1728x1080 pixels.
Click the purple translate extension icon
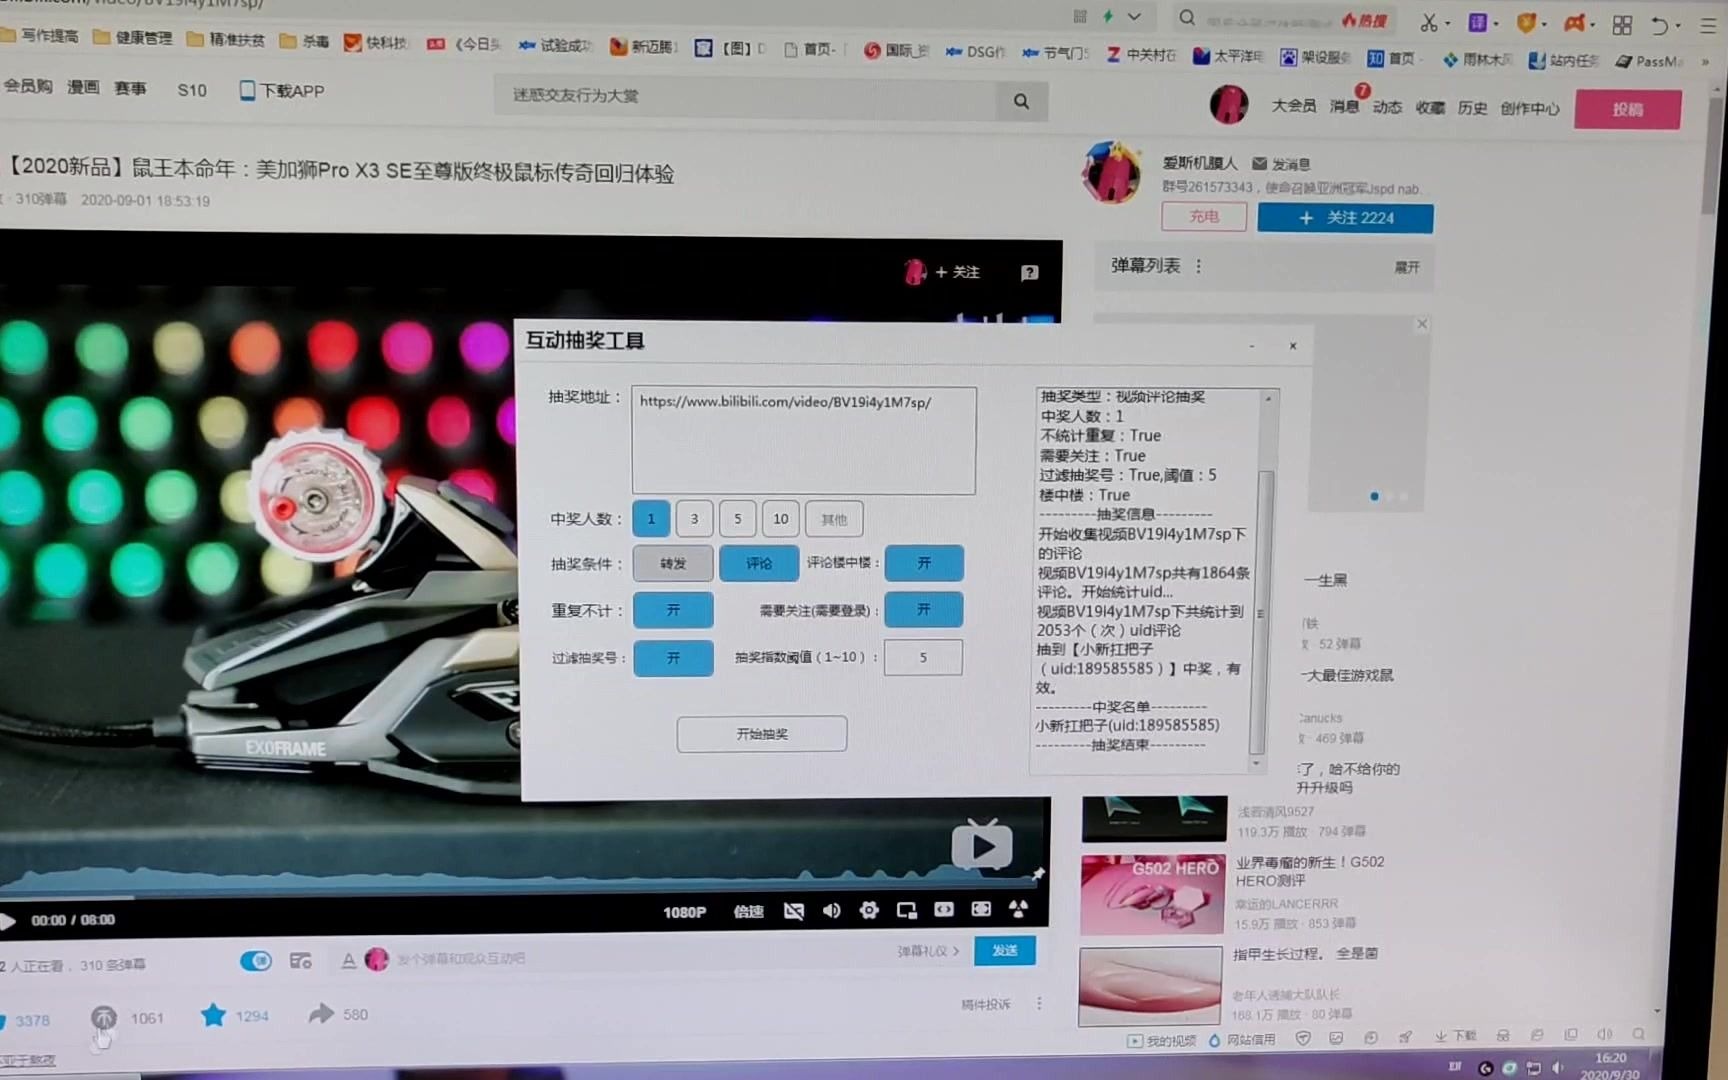[1477, 23]
